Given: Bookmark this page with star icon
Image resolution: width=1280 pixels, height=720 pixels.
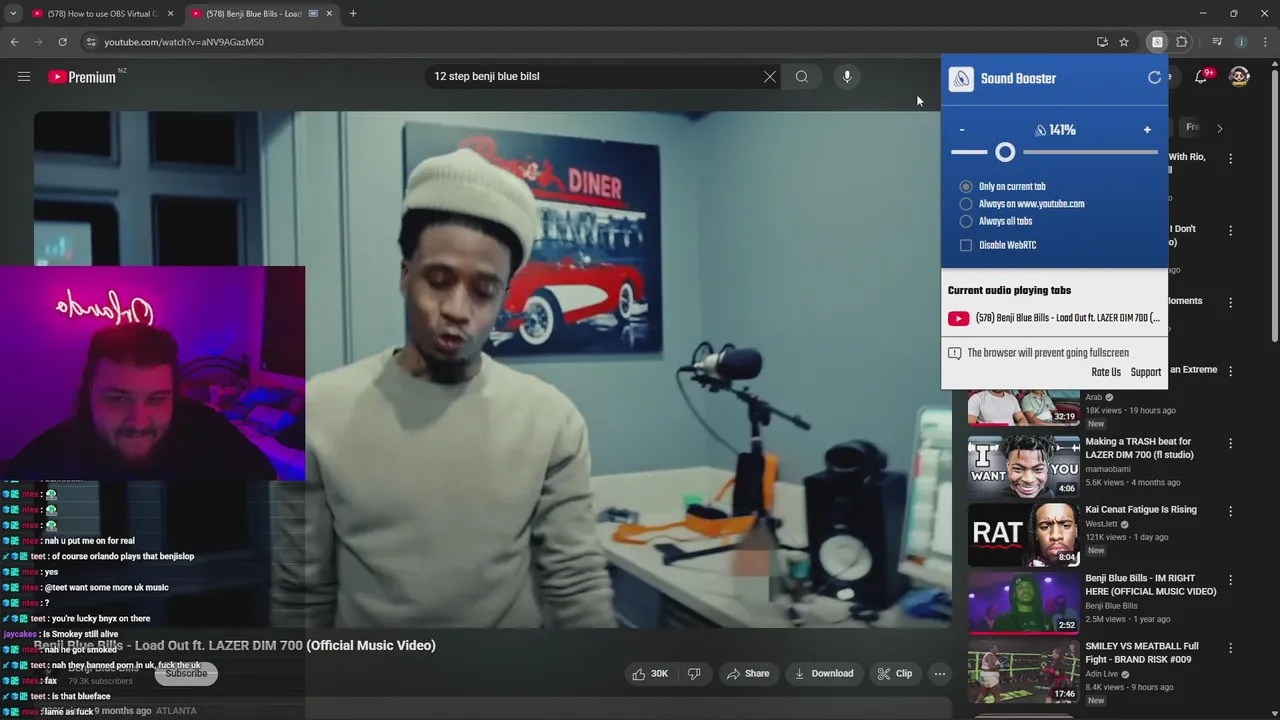Looking at the screenshot, I should 1124,42.
